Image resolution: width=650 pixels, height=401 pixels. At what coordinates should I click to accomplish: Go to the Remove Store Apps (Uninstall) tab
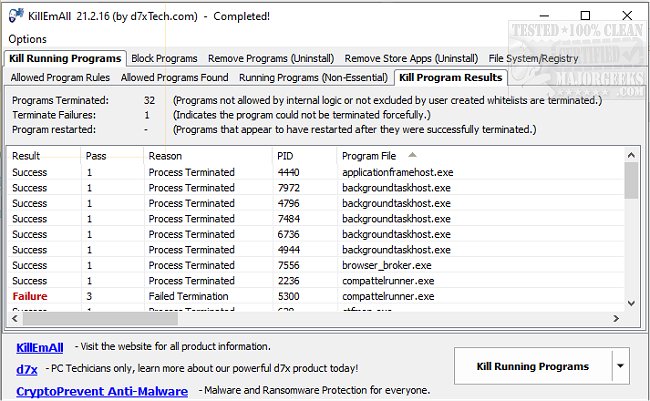pyautogui.click(x=411, y=59)
